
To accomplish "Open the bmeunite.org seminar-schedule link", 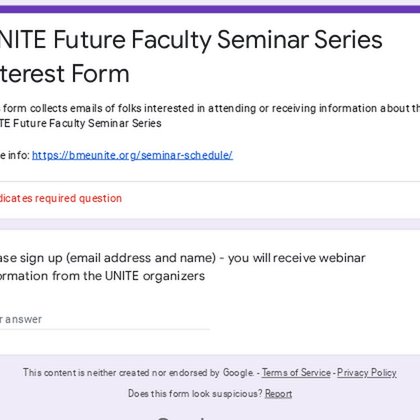I will tap(132, 155).
